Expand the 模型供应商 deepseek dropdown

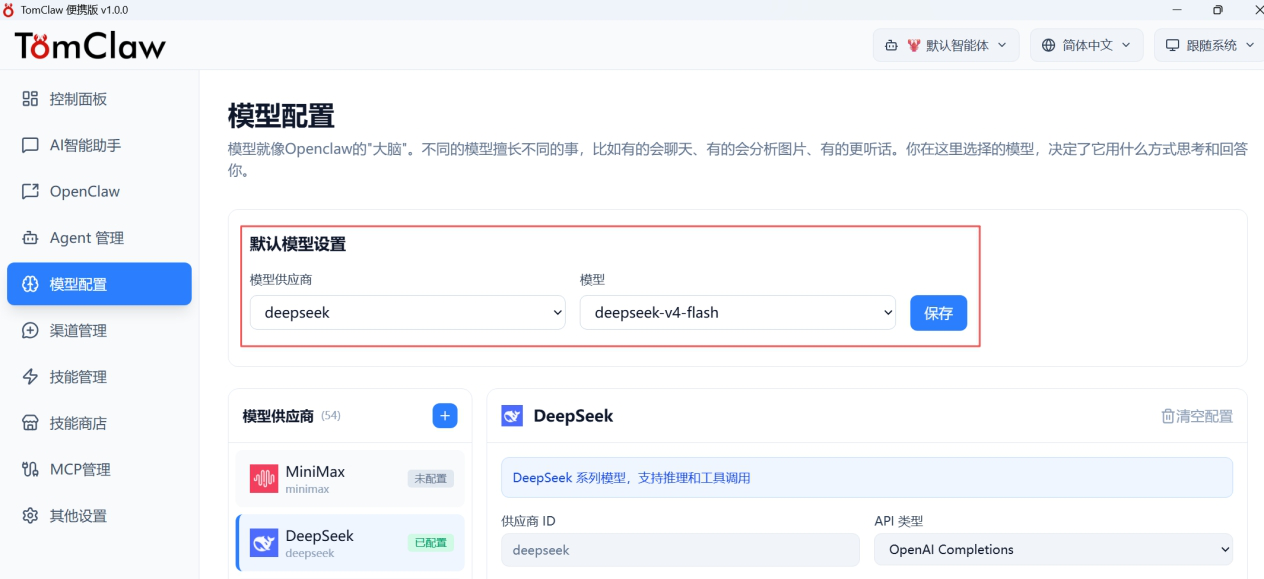click(x=408, y=312)
